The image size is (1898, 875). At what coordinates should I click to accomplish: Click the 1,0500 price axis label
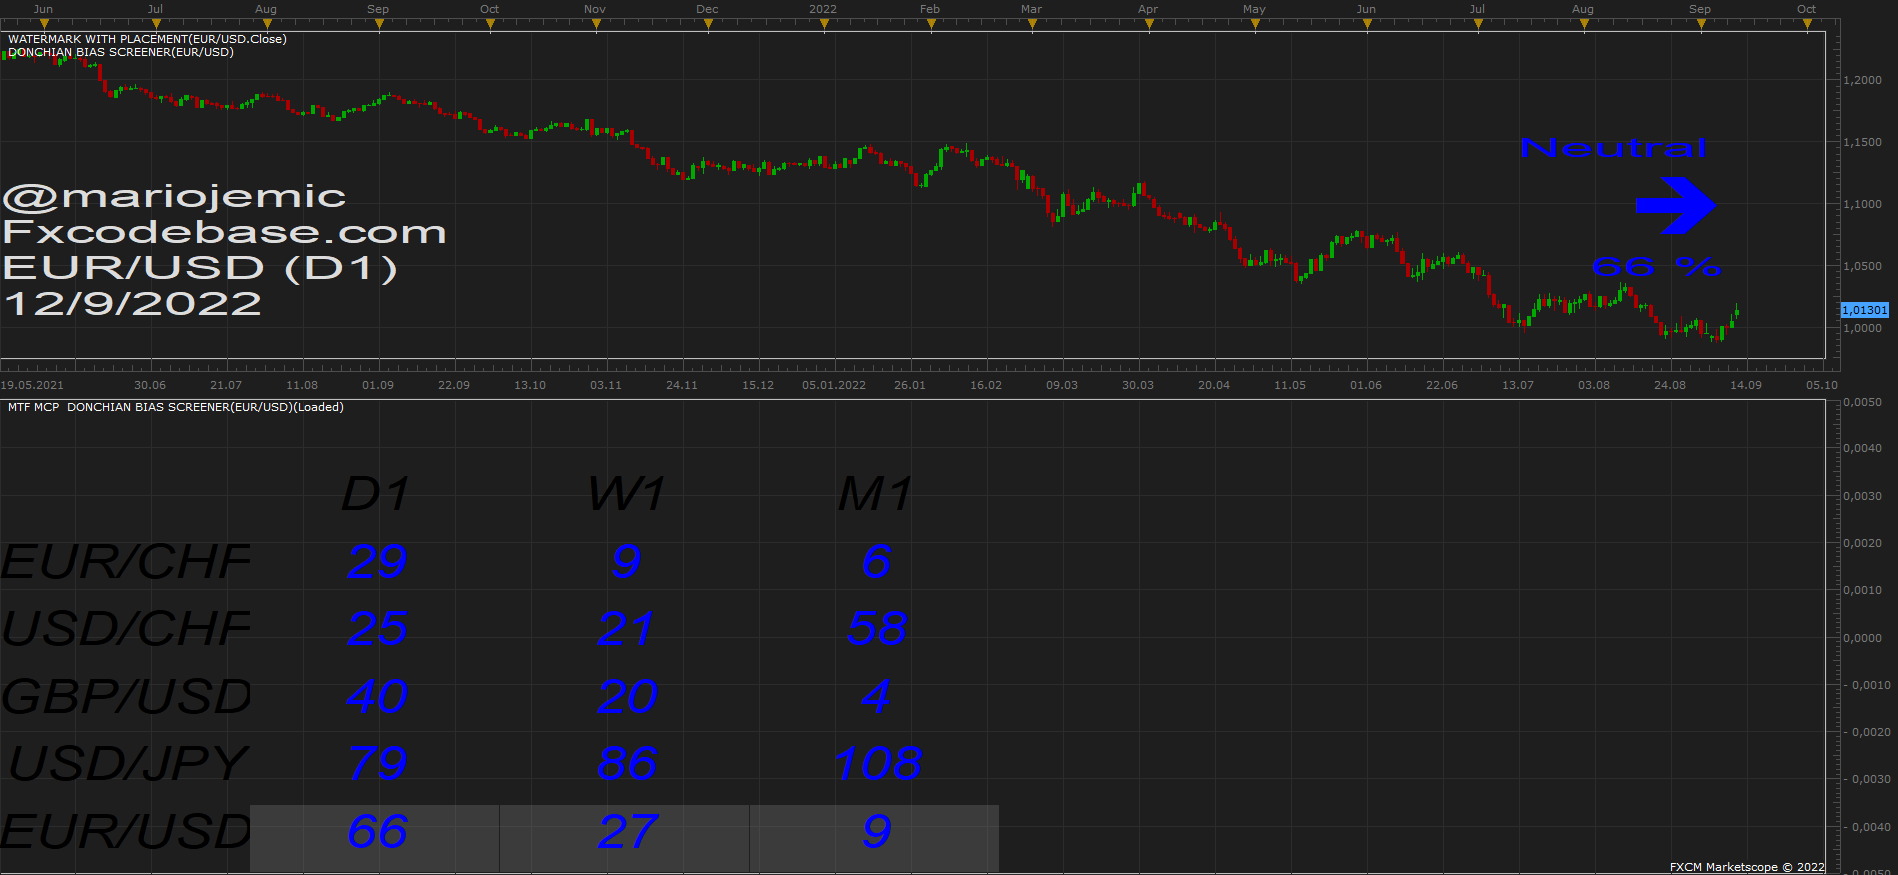tap(1862, 266)
